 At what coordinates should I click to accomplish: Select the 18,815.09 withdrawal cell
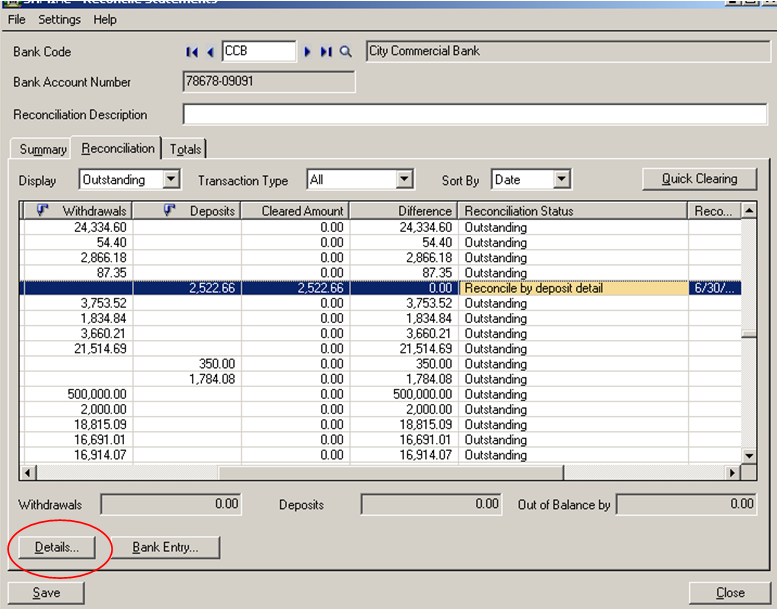[78, 425]
